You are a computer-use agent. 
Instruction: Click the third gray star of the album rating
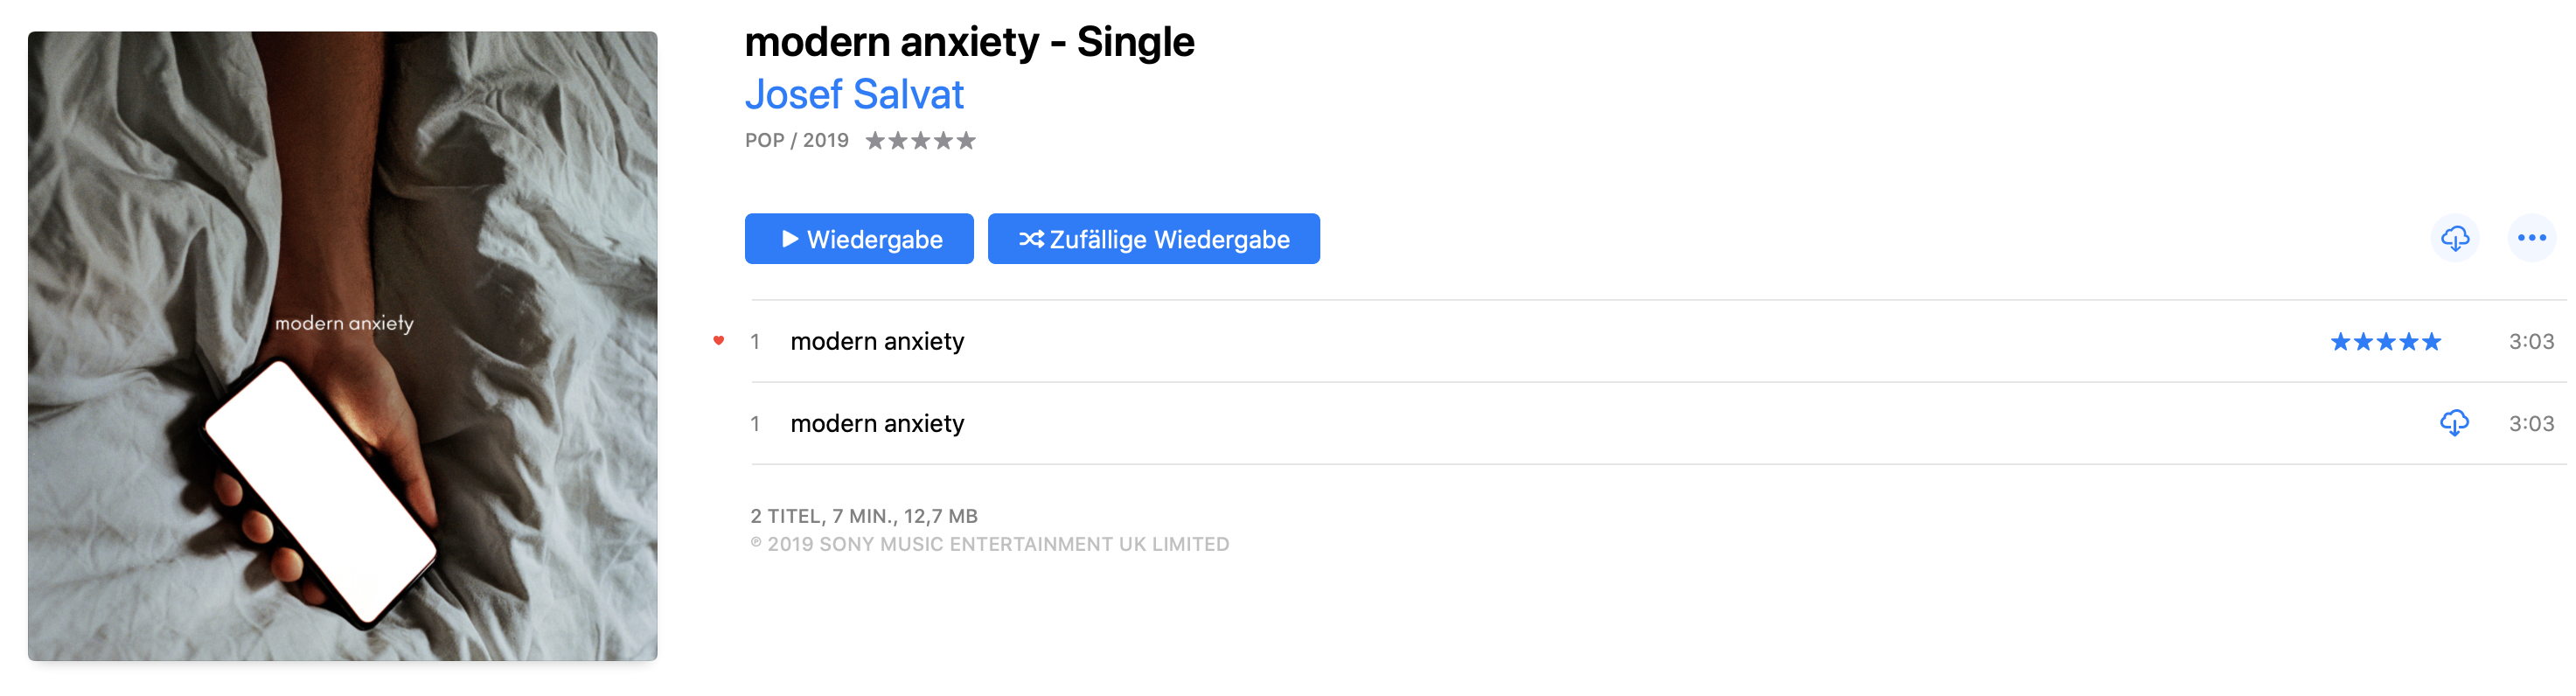point(921,141)
